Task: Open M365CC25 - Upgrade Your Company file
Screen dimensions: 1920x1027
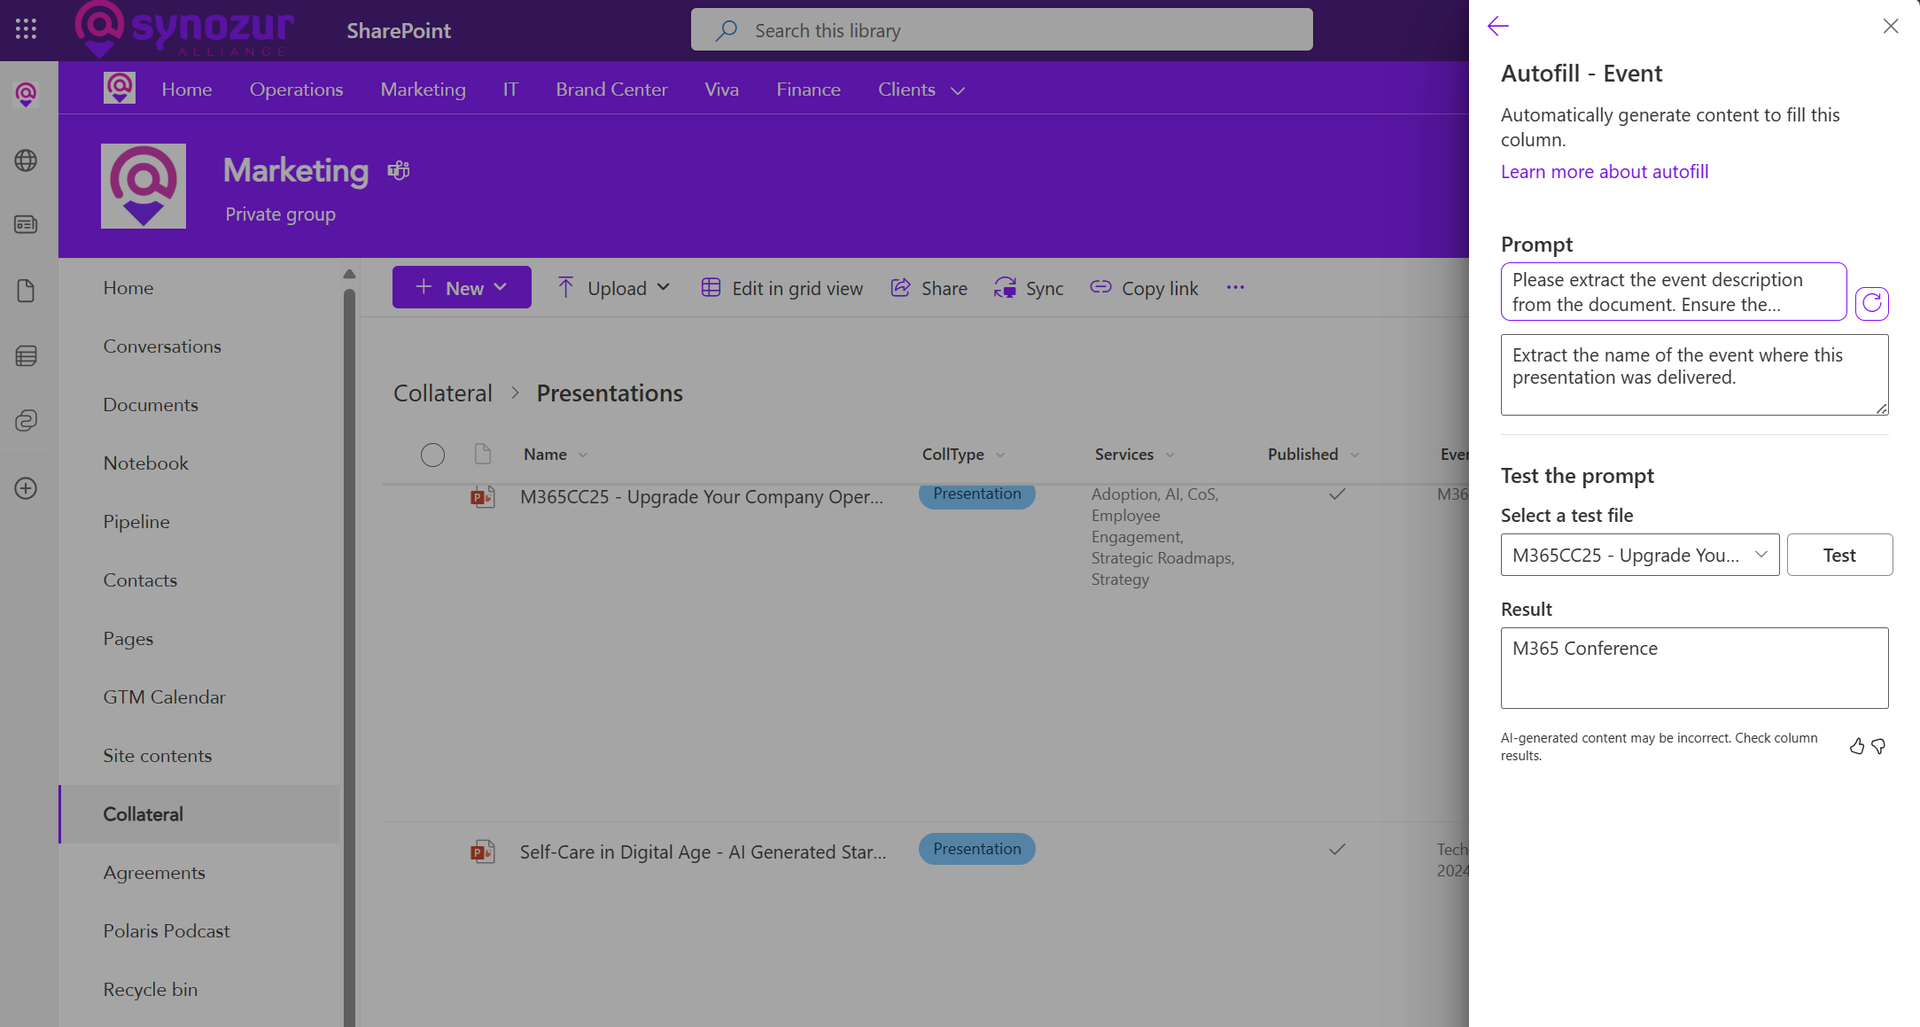Action: click(x=701, y=496)
